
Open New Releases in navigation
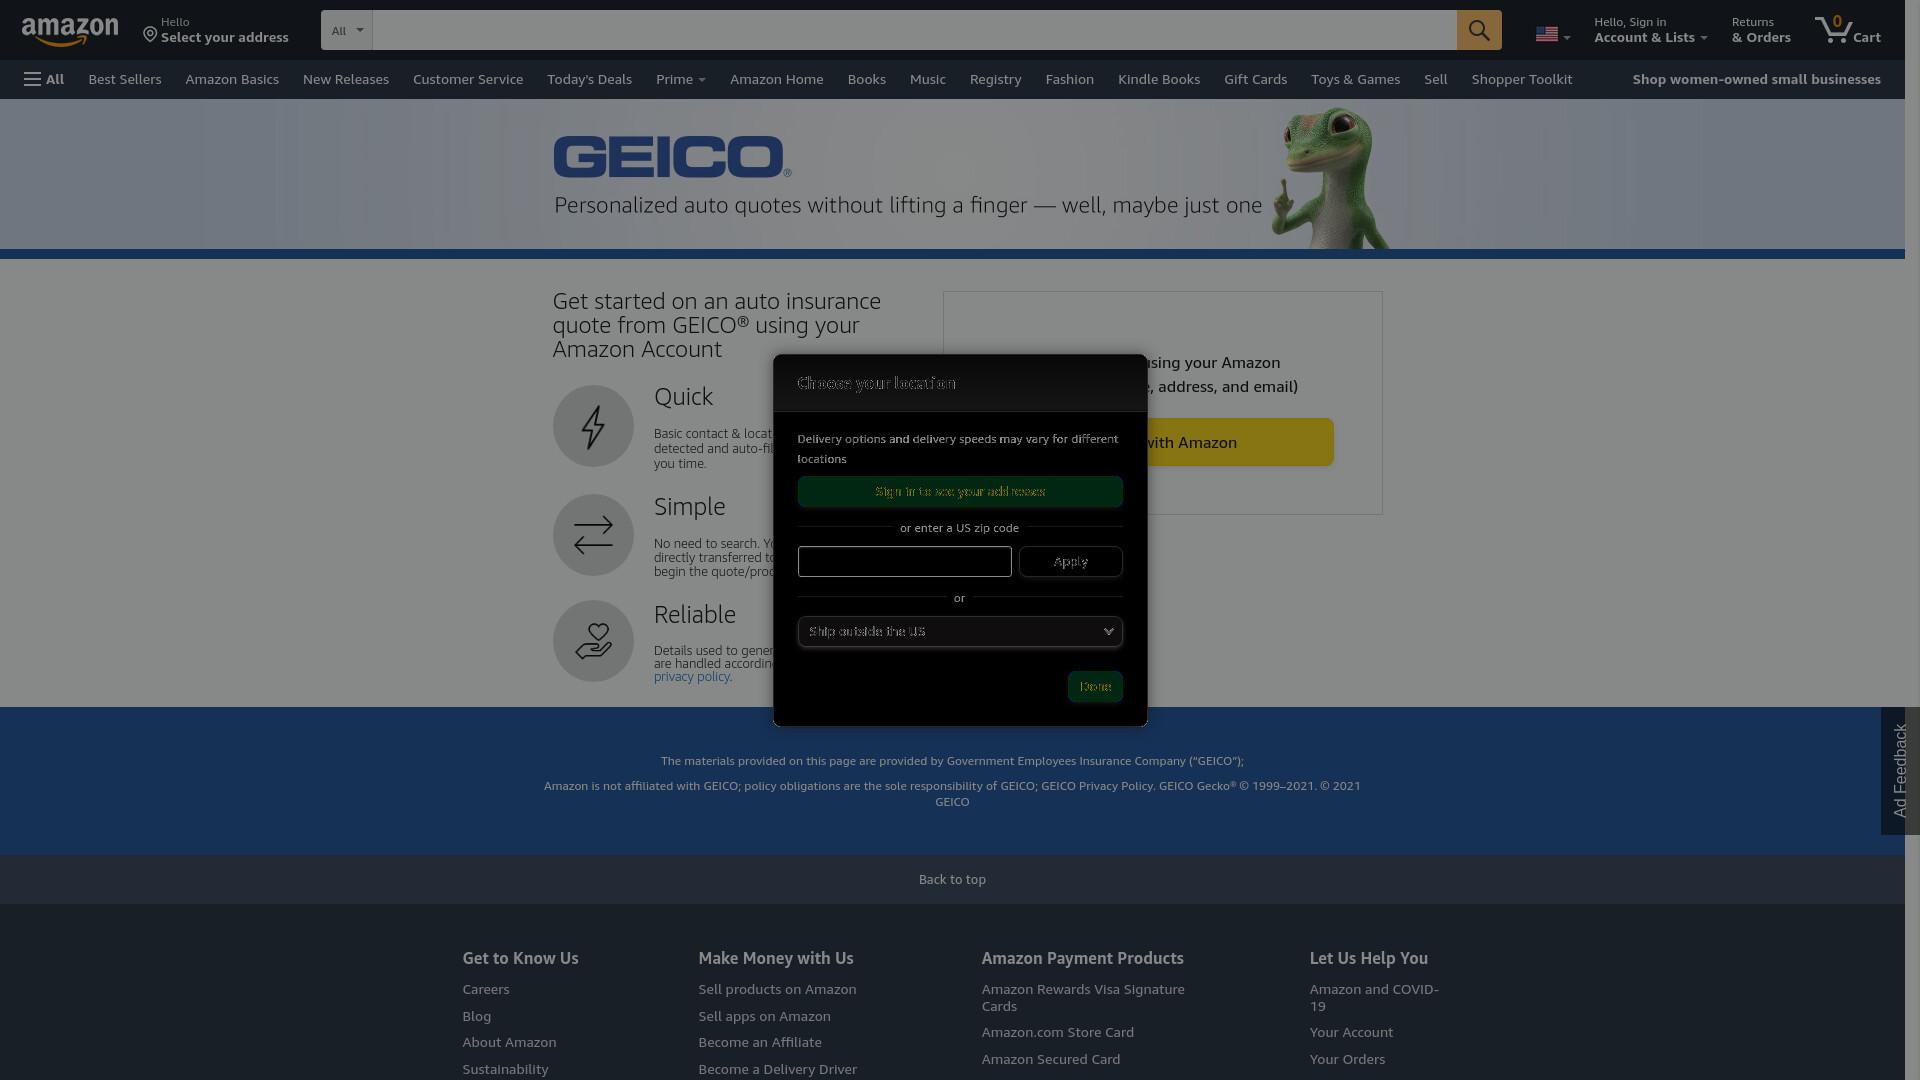[346, 79]
